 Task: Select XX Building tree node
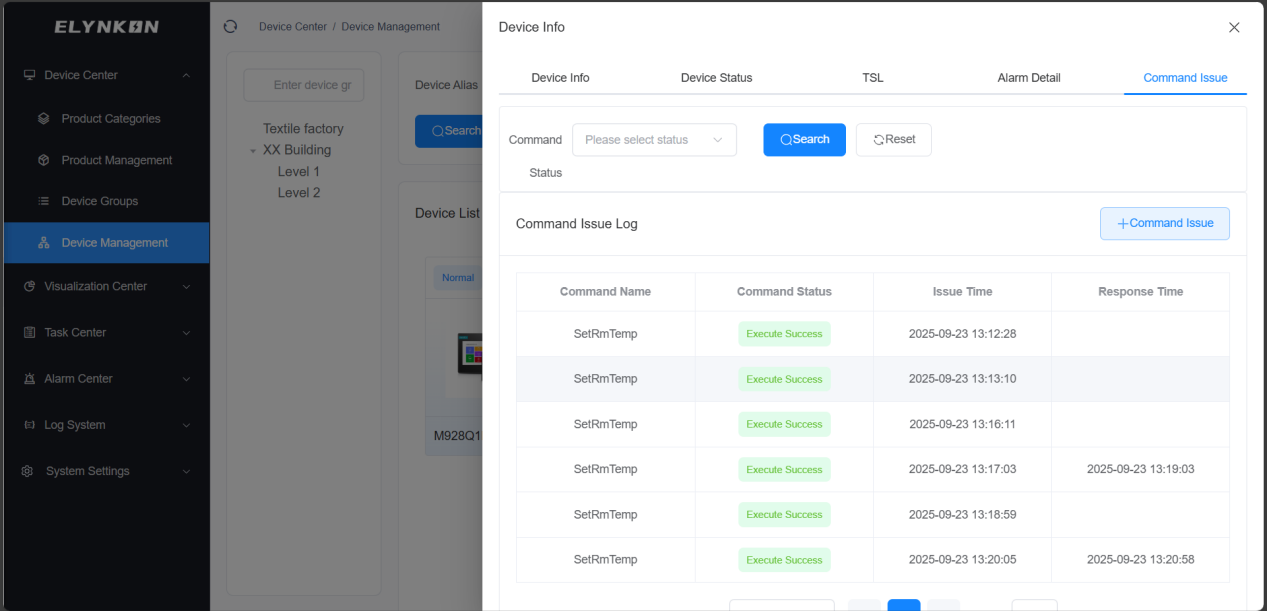coord(297,150)
